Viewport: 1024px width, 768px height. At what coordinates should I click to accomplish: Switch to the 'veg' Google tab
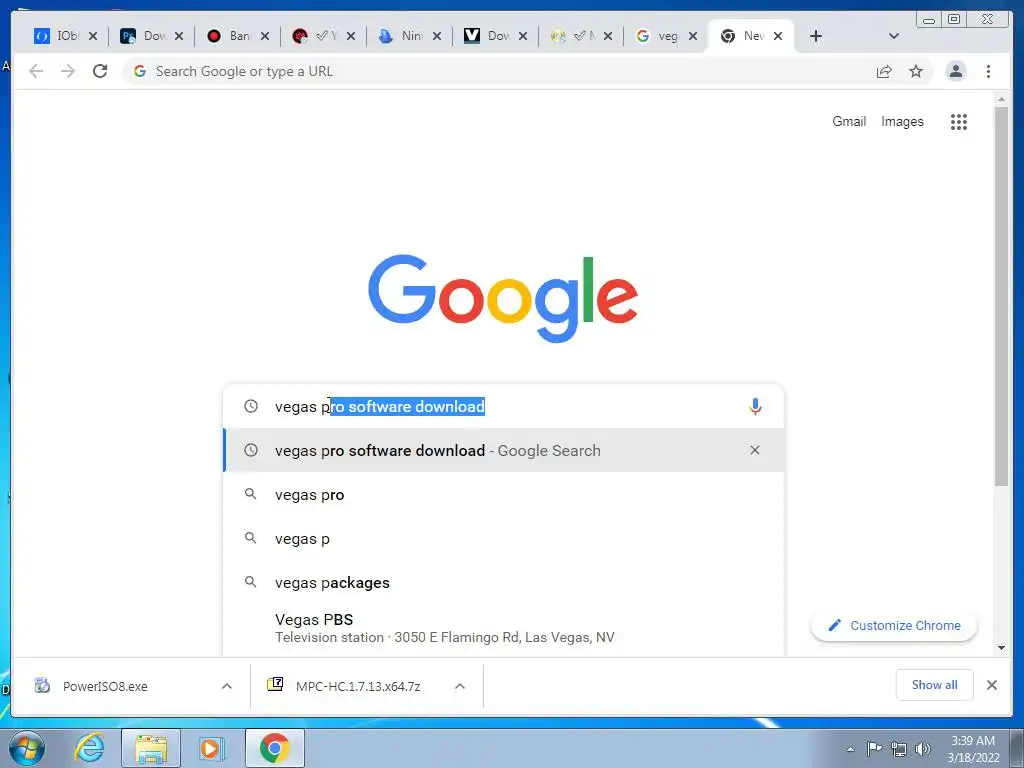coord(658,36)
